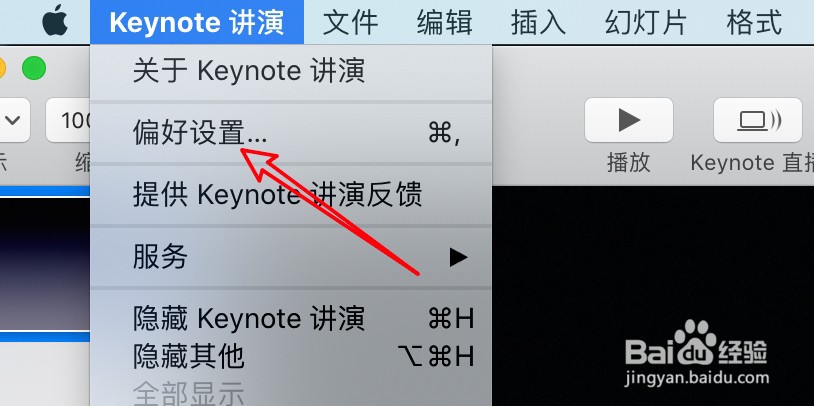Screen dimensions: 814x406
Task: Click the Keynote Live broadcast icon
Action: [x=758, y=120]
